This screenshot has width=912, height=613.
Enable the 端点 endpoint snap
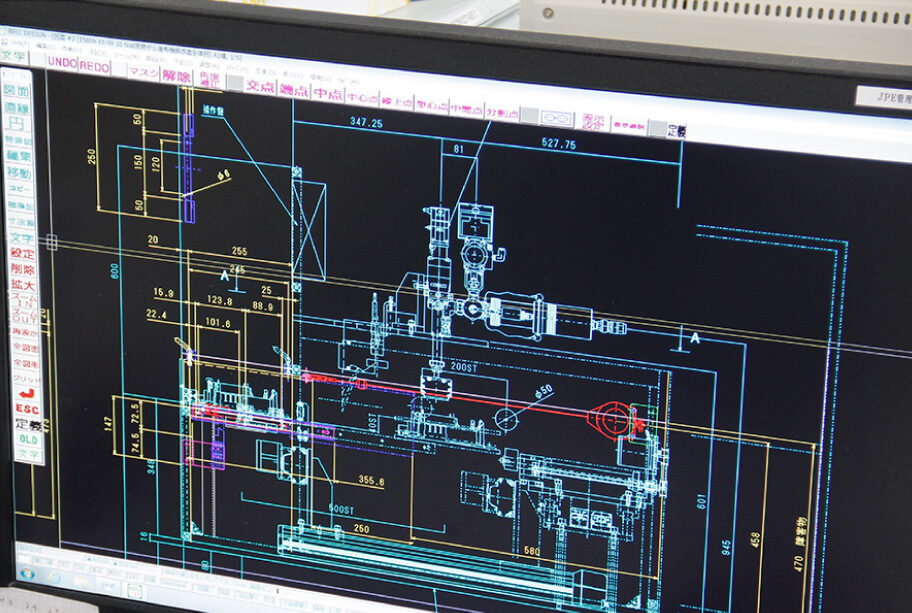click(x=294, y=91)
